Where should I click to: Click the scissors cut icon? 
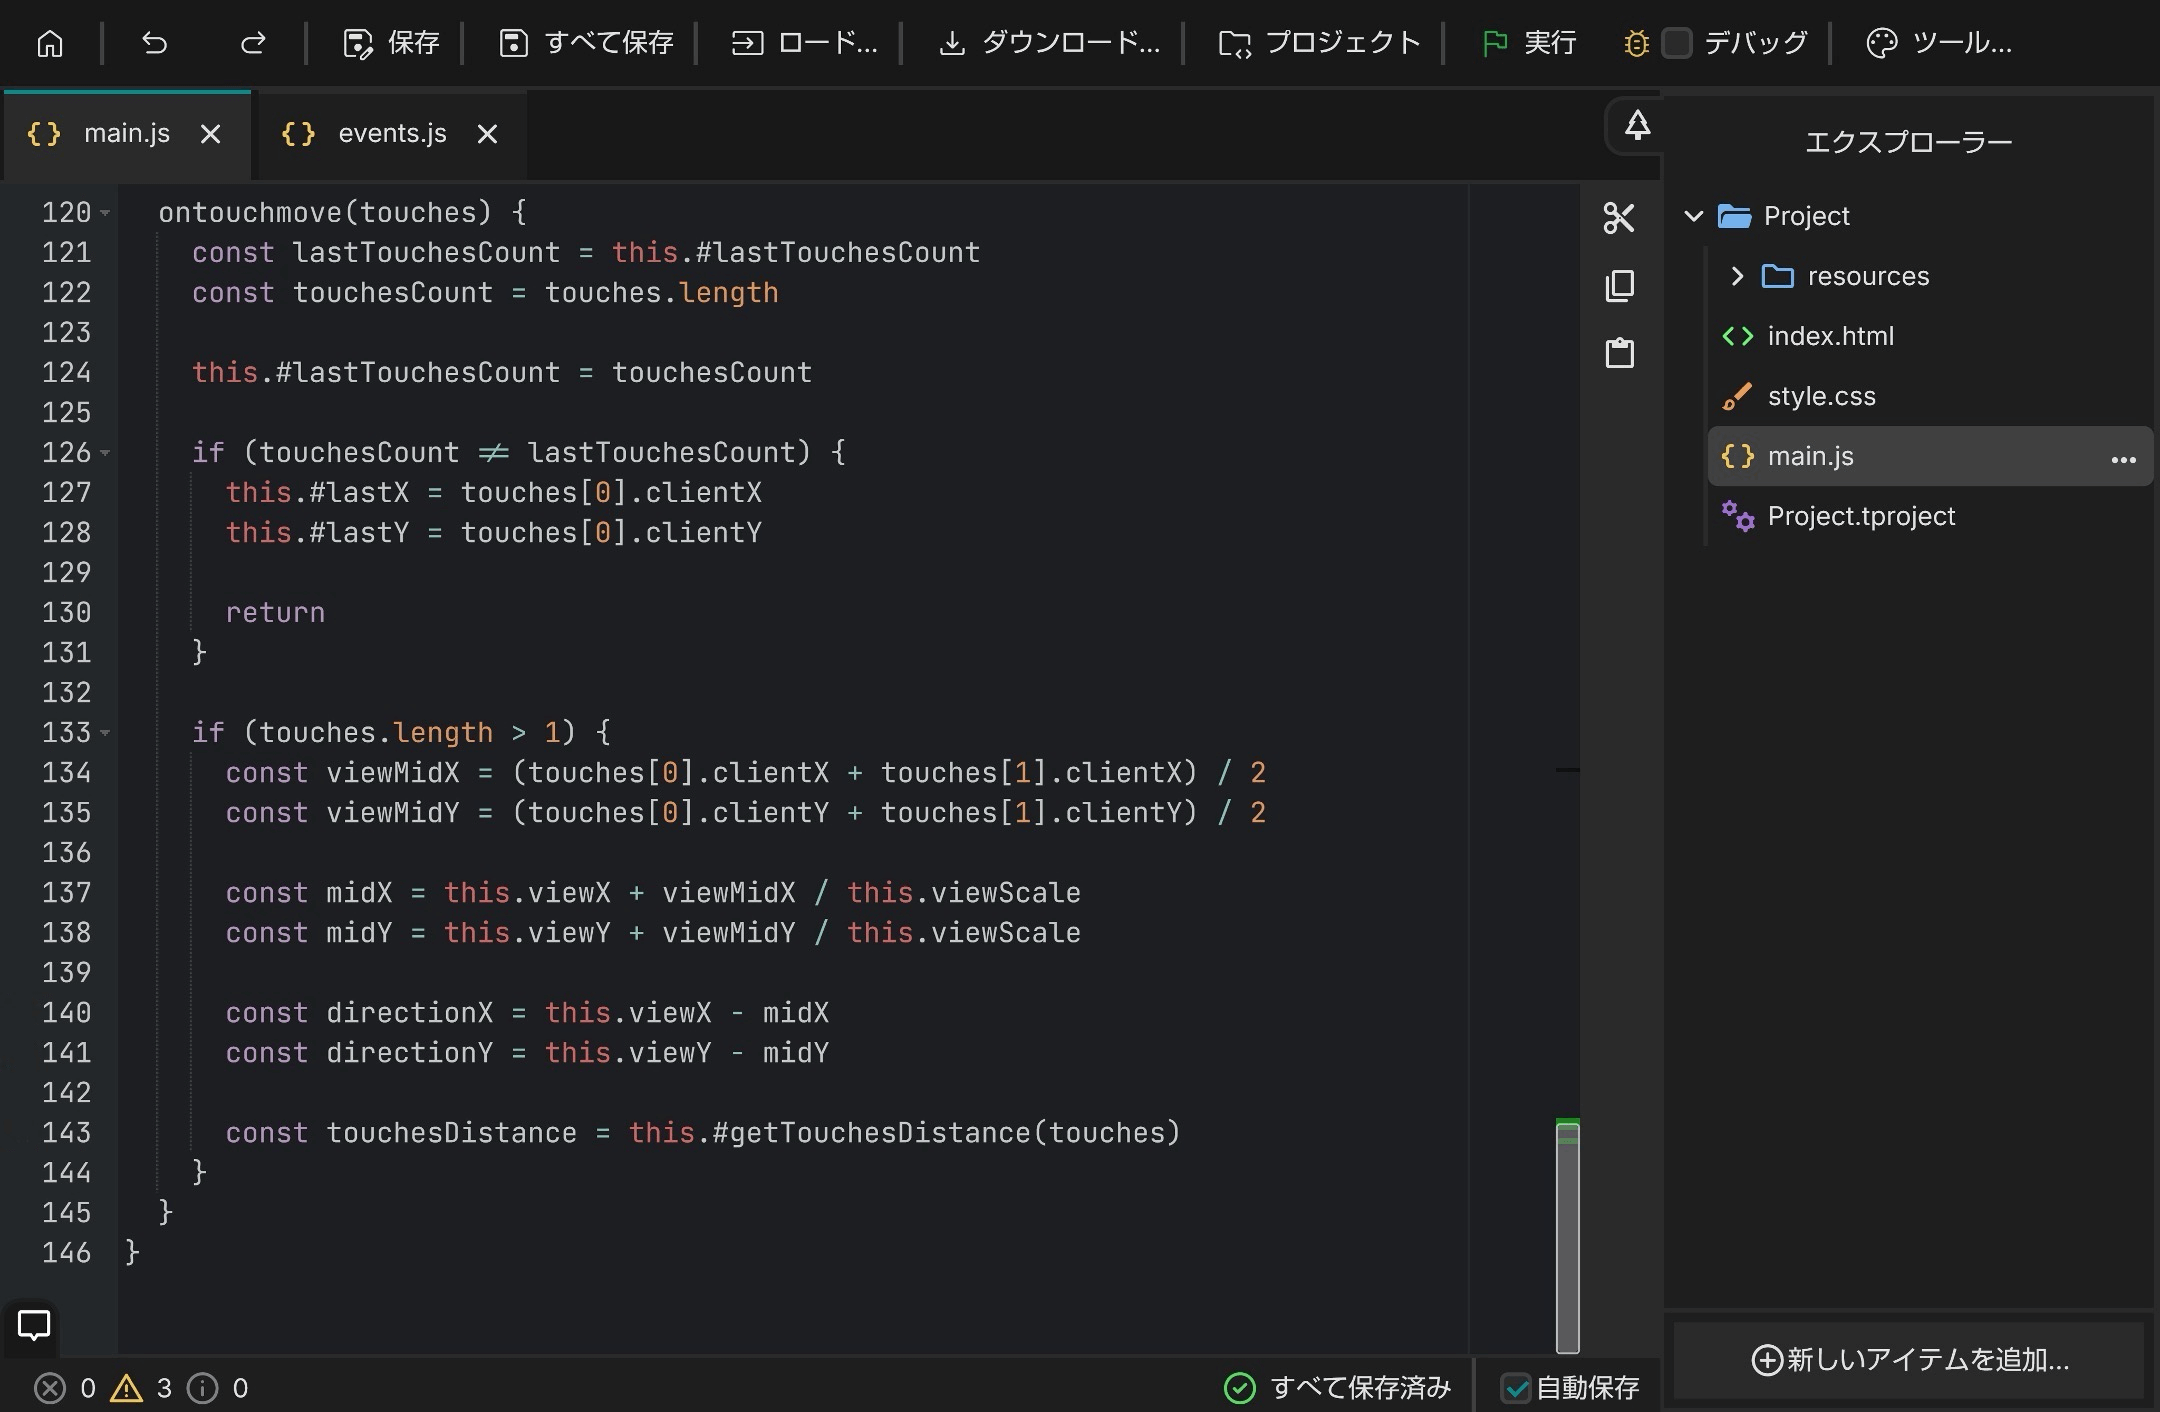(x=1619, y=218)
